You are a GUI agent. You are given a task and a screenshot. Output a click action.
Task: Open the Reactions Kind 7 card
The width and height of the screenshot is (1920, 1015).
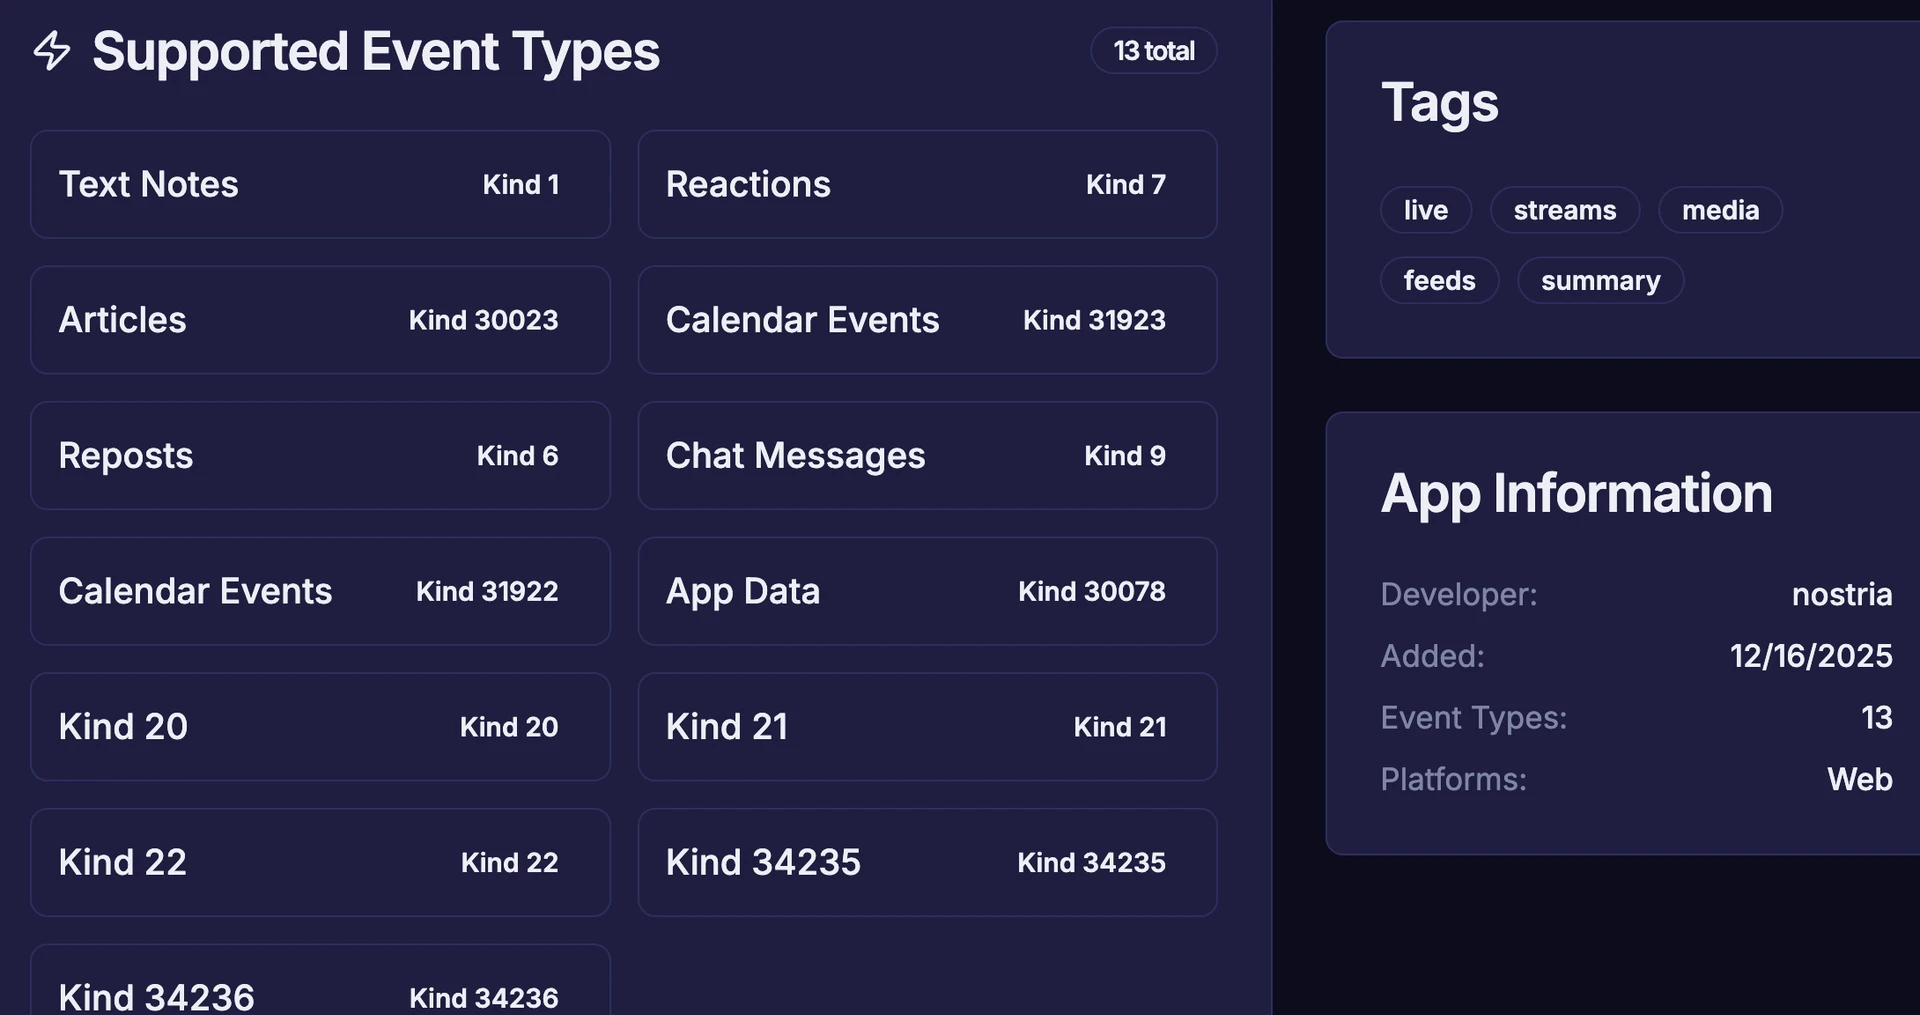coord(927,184)
